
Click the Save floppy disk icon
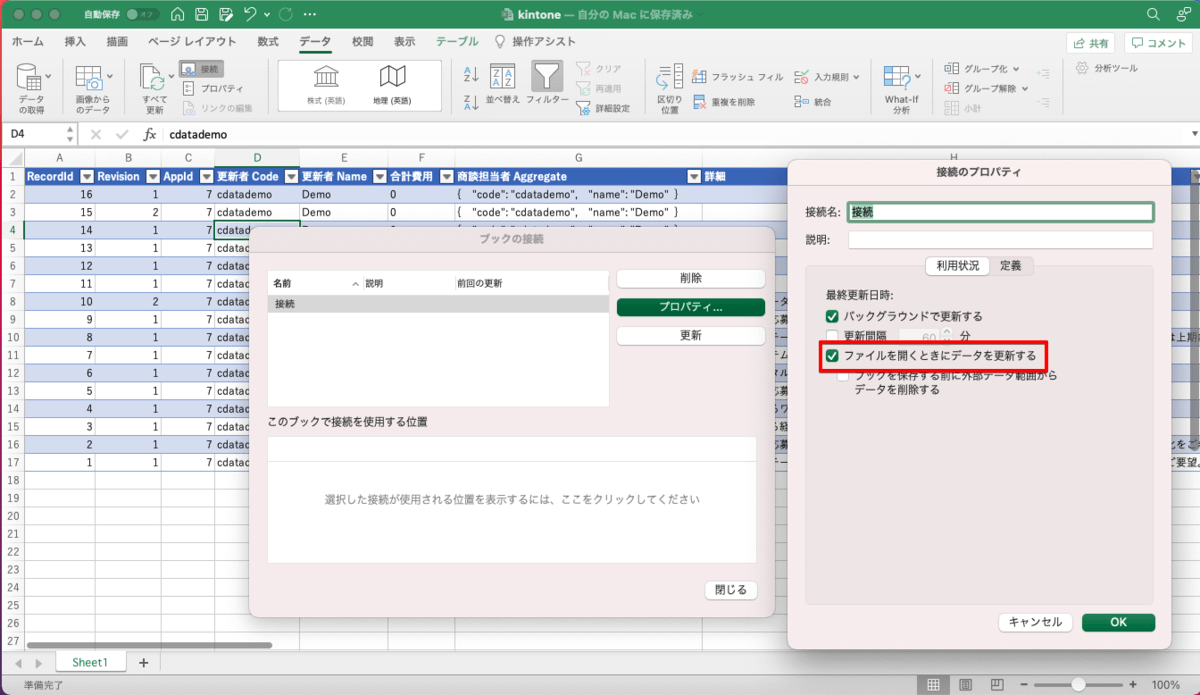[201, 15]
